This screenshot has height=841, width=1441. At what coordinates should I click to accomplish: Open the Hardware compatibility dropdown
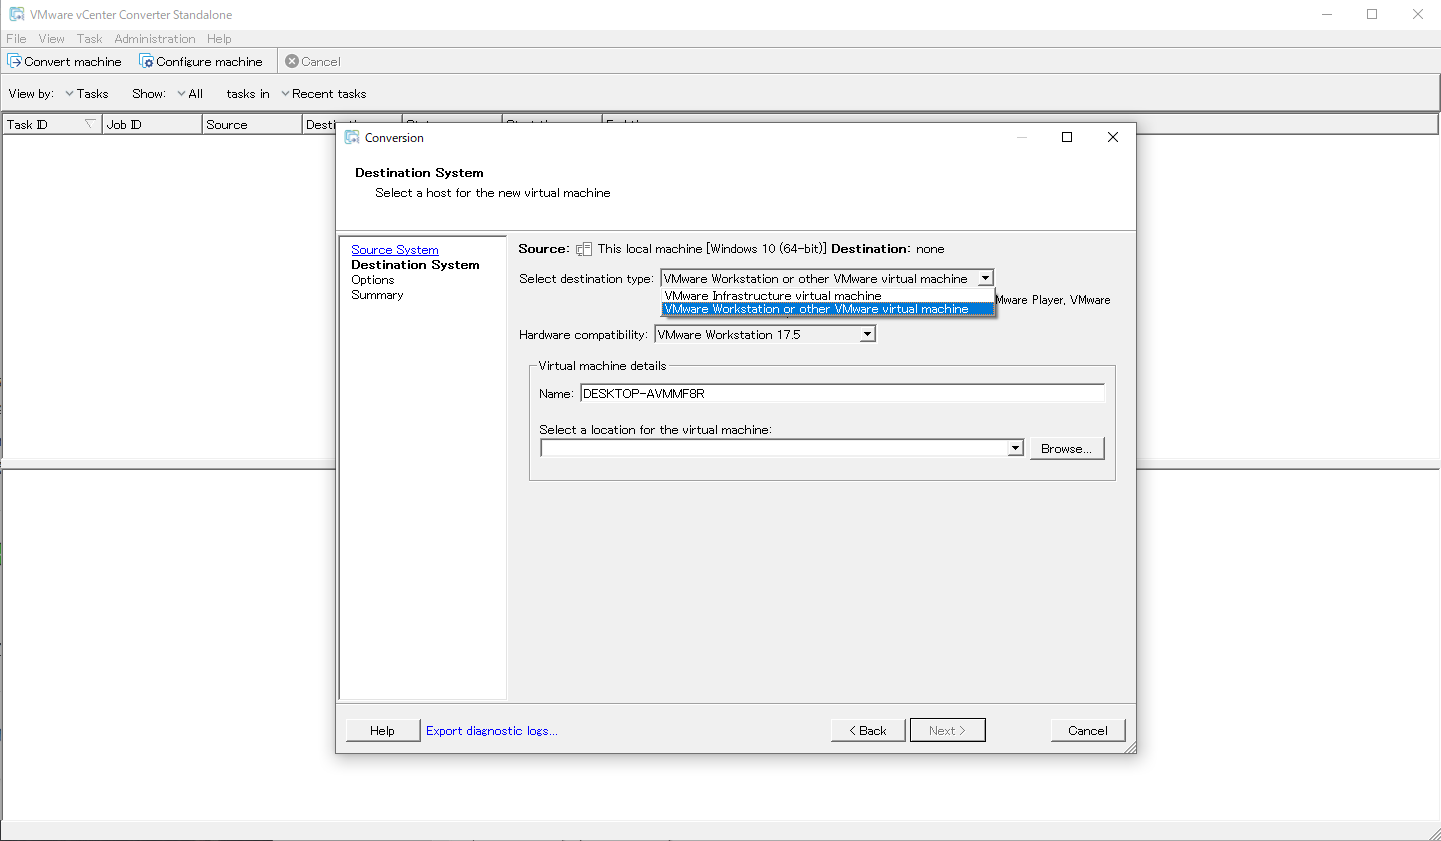click(x=867, y=335)
